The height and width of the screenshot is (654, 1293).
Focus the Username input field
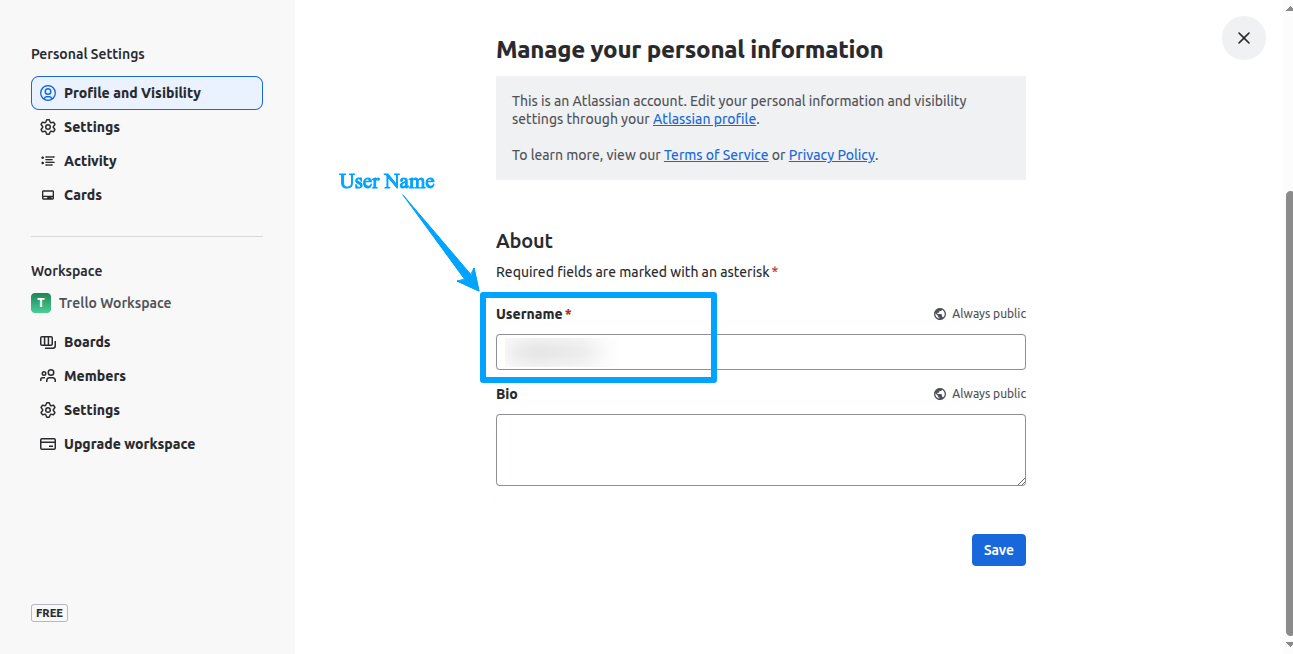click(761, 352)
